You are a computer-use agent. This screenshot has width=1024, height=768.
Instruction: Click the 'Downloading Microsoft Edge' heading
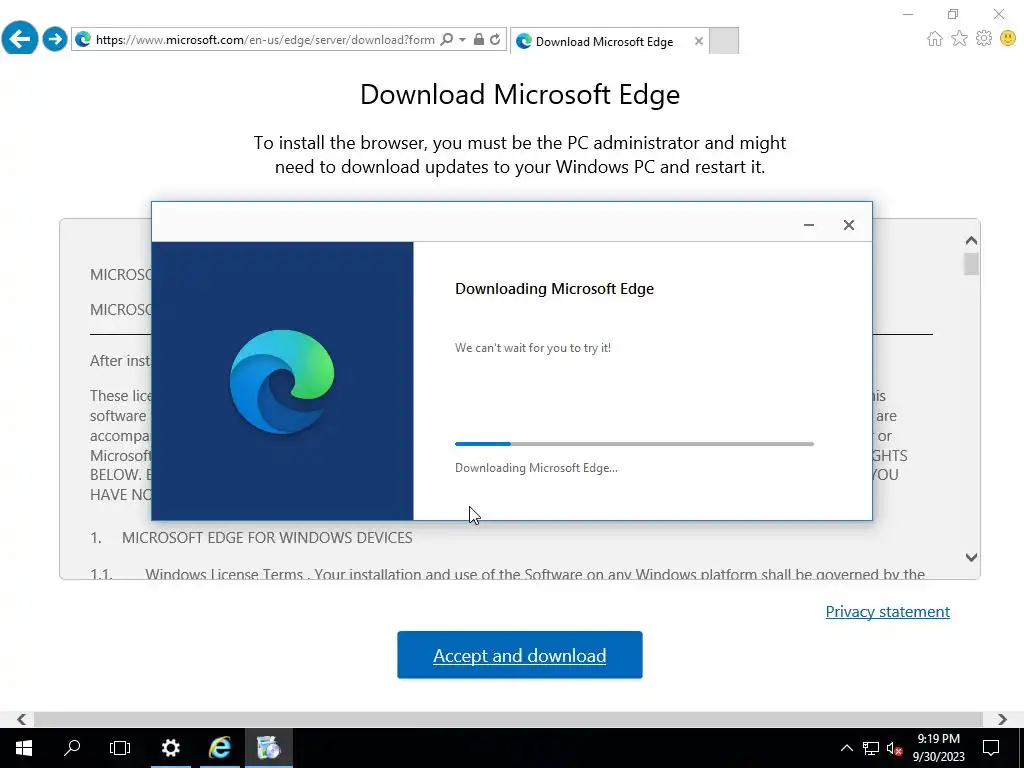pos(554,289)
